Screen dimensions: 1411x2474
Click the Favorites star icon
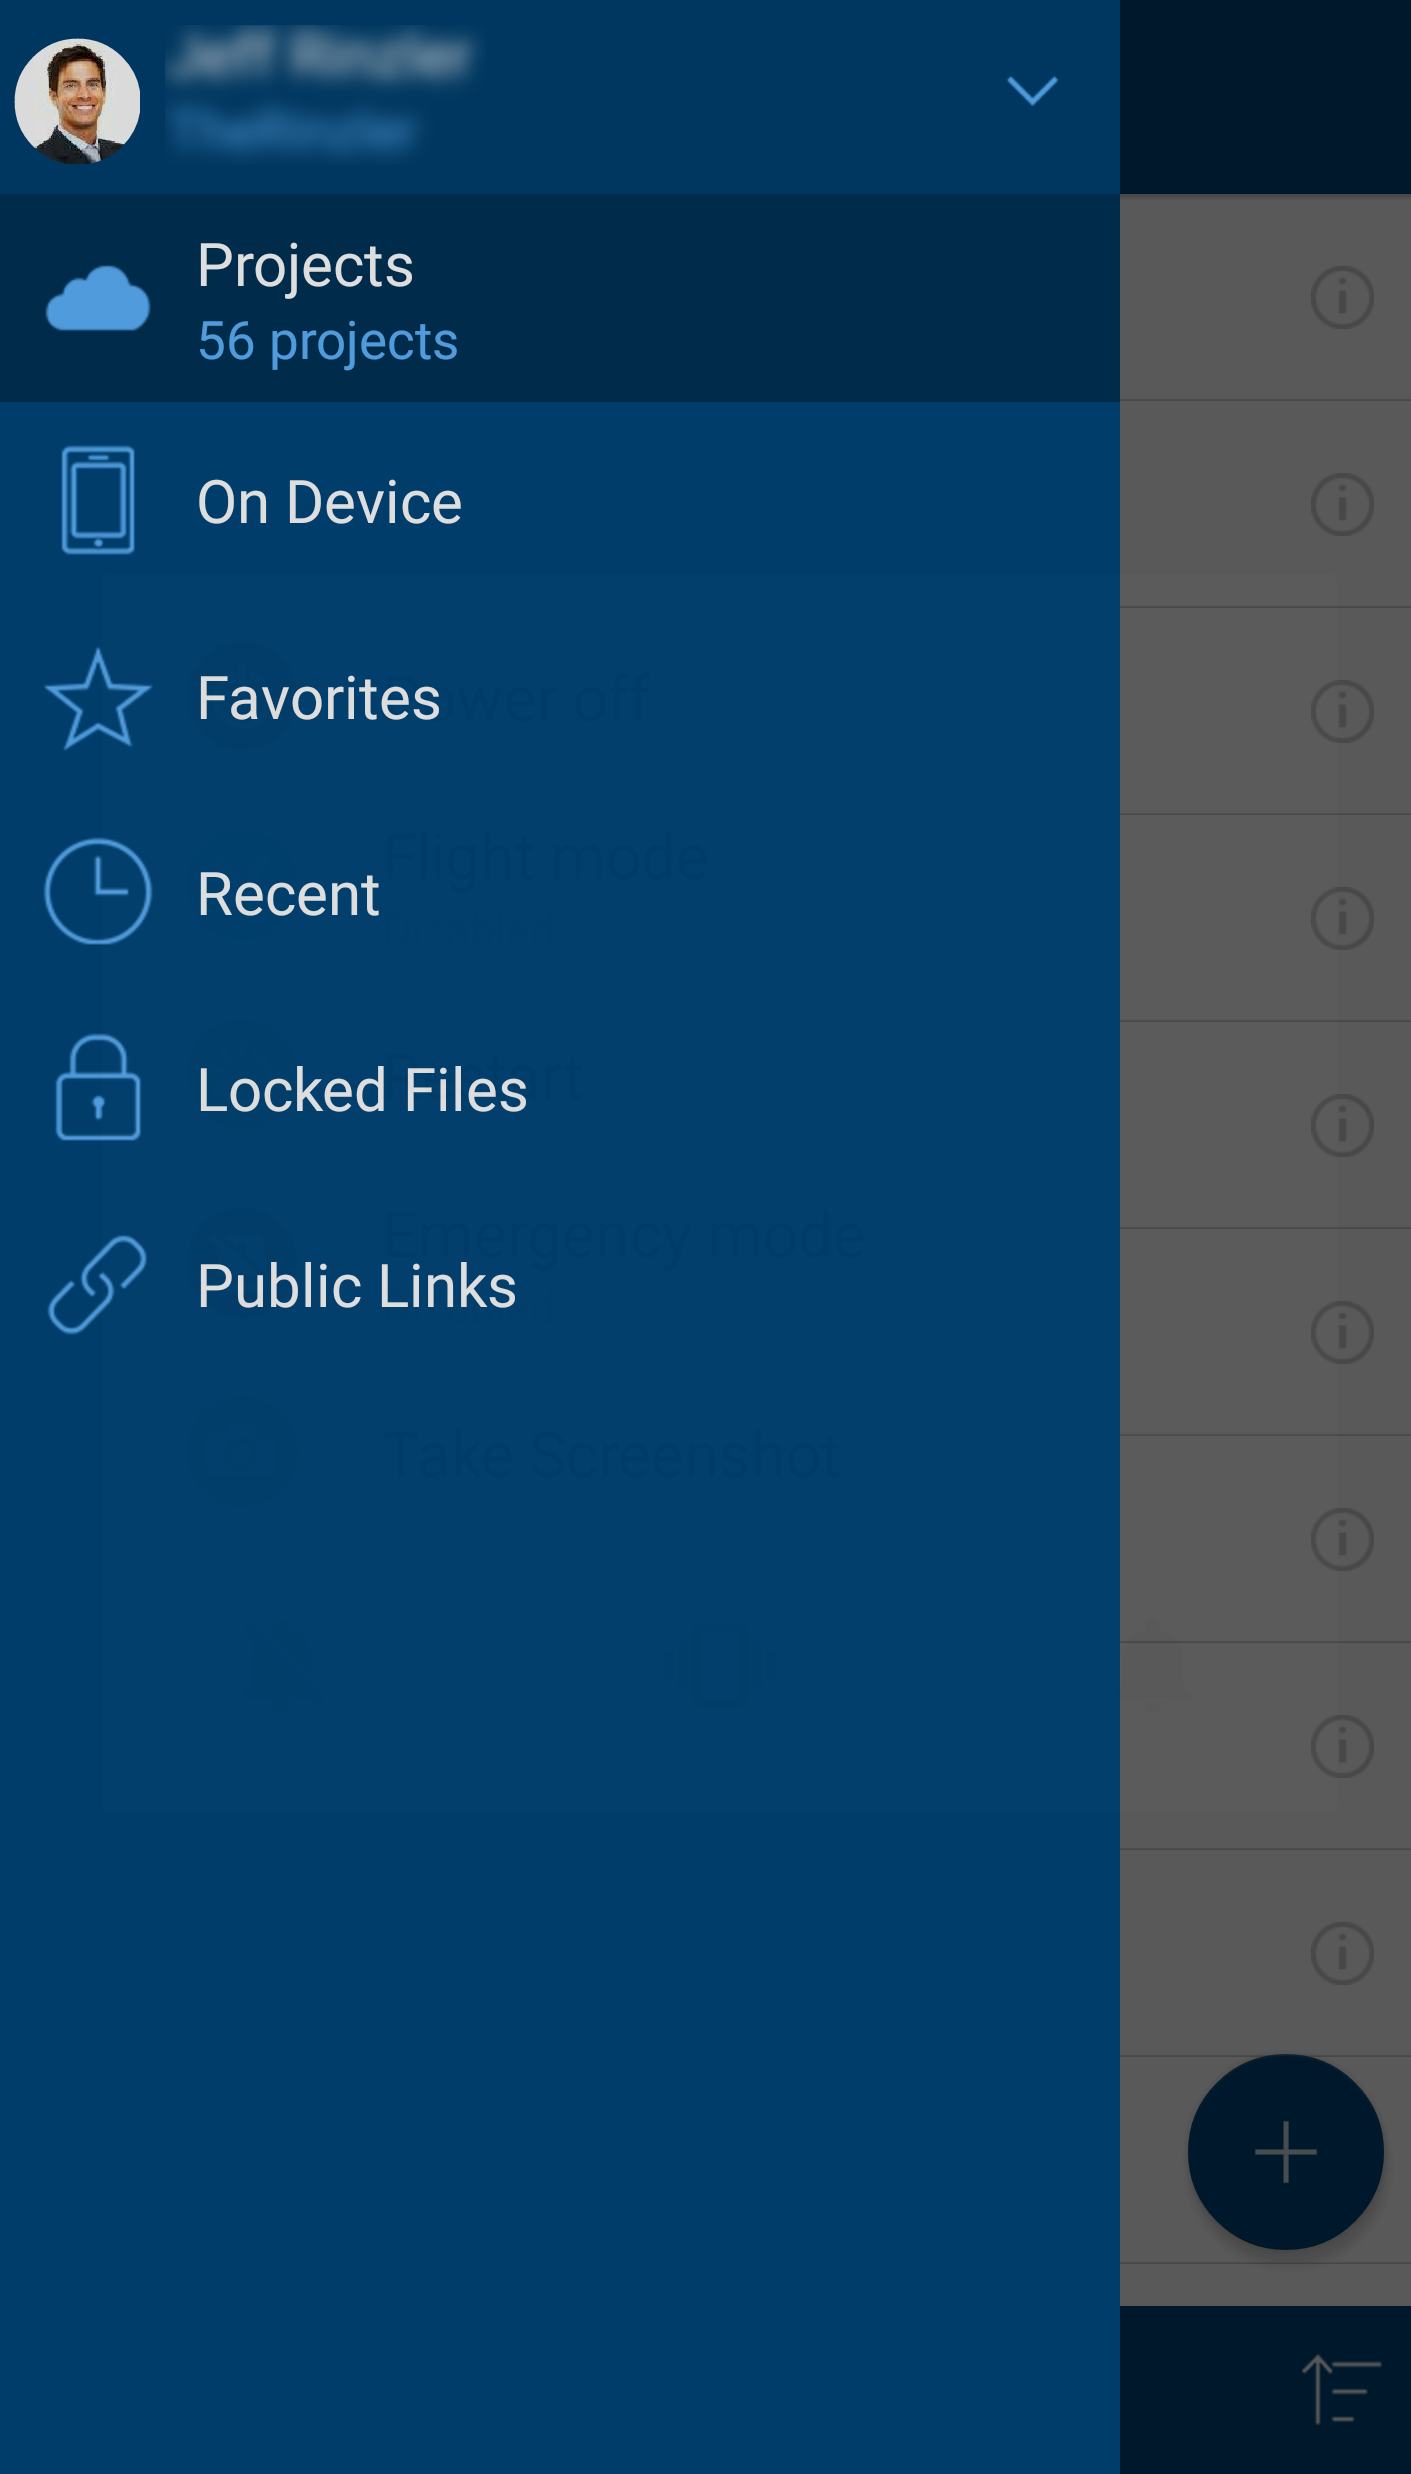coord(98,699)
